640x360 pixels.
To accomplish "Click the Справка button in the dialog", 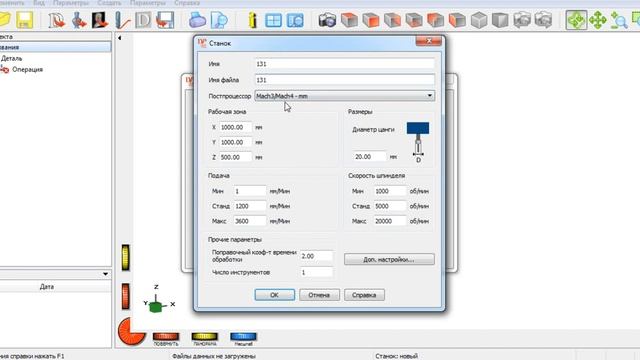I will coord(364,295).
